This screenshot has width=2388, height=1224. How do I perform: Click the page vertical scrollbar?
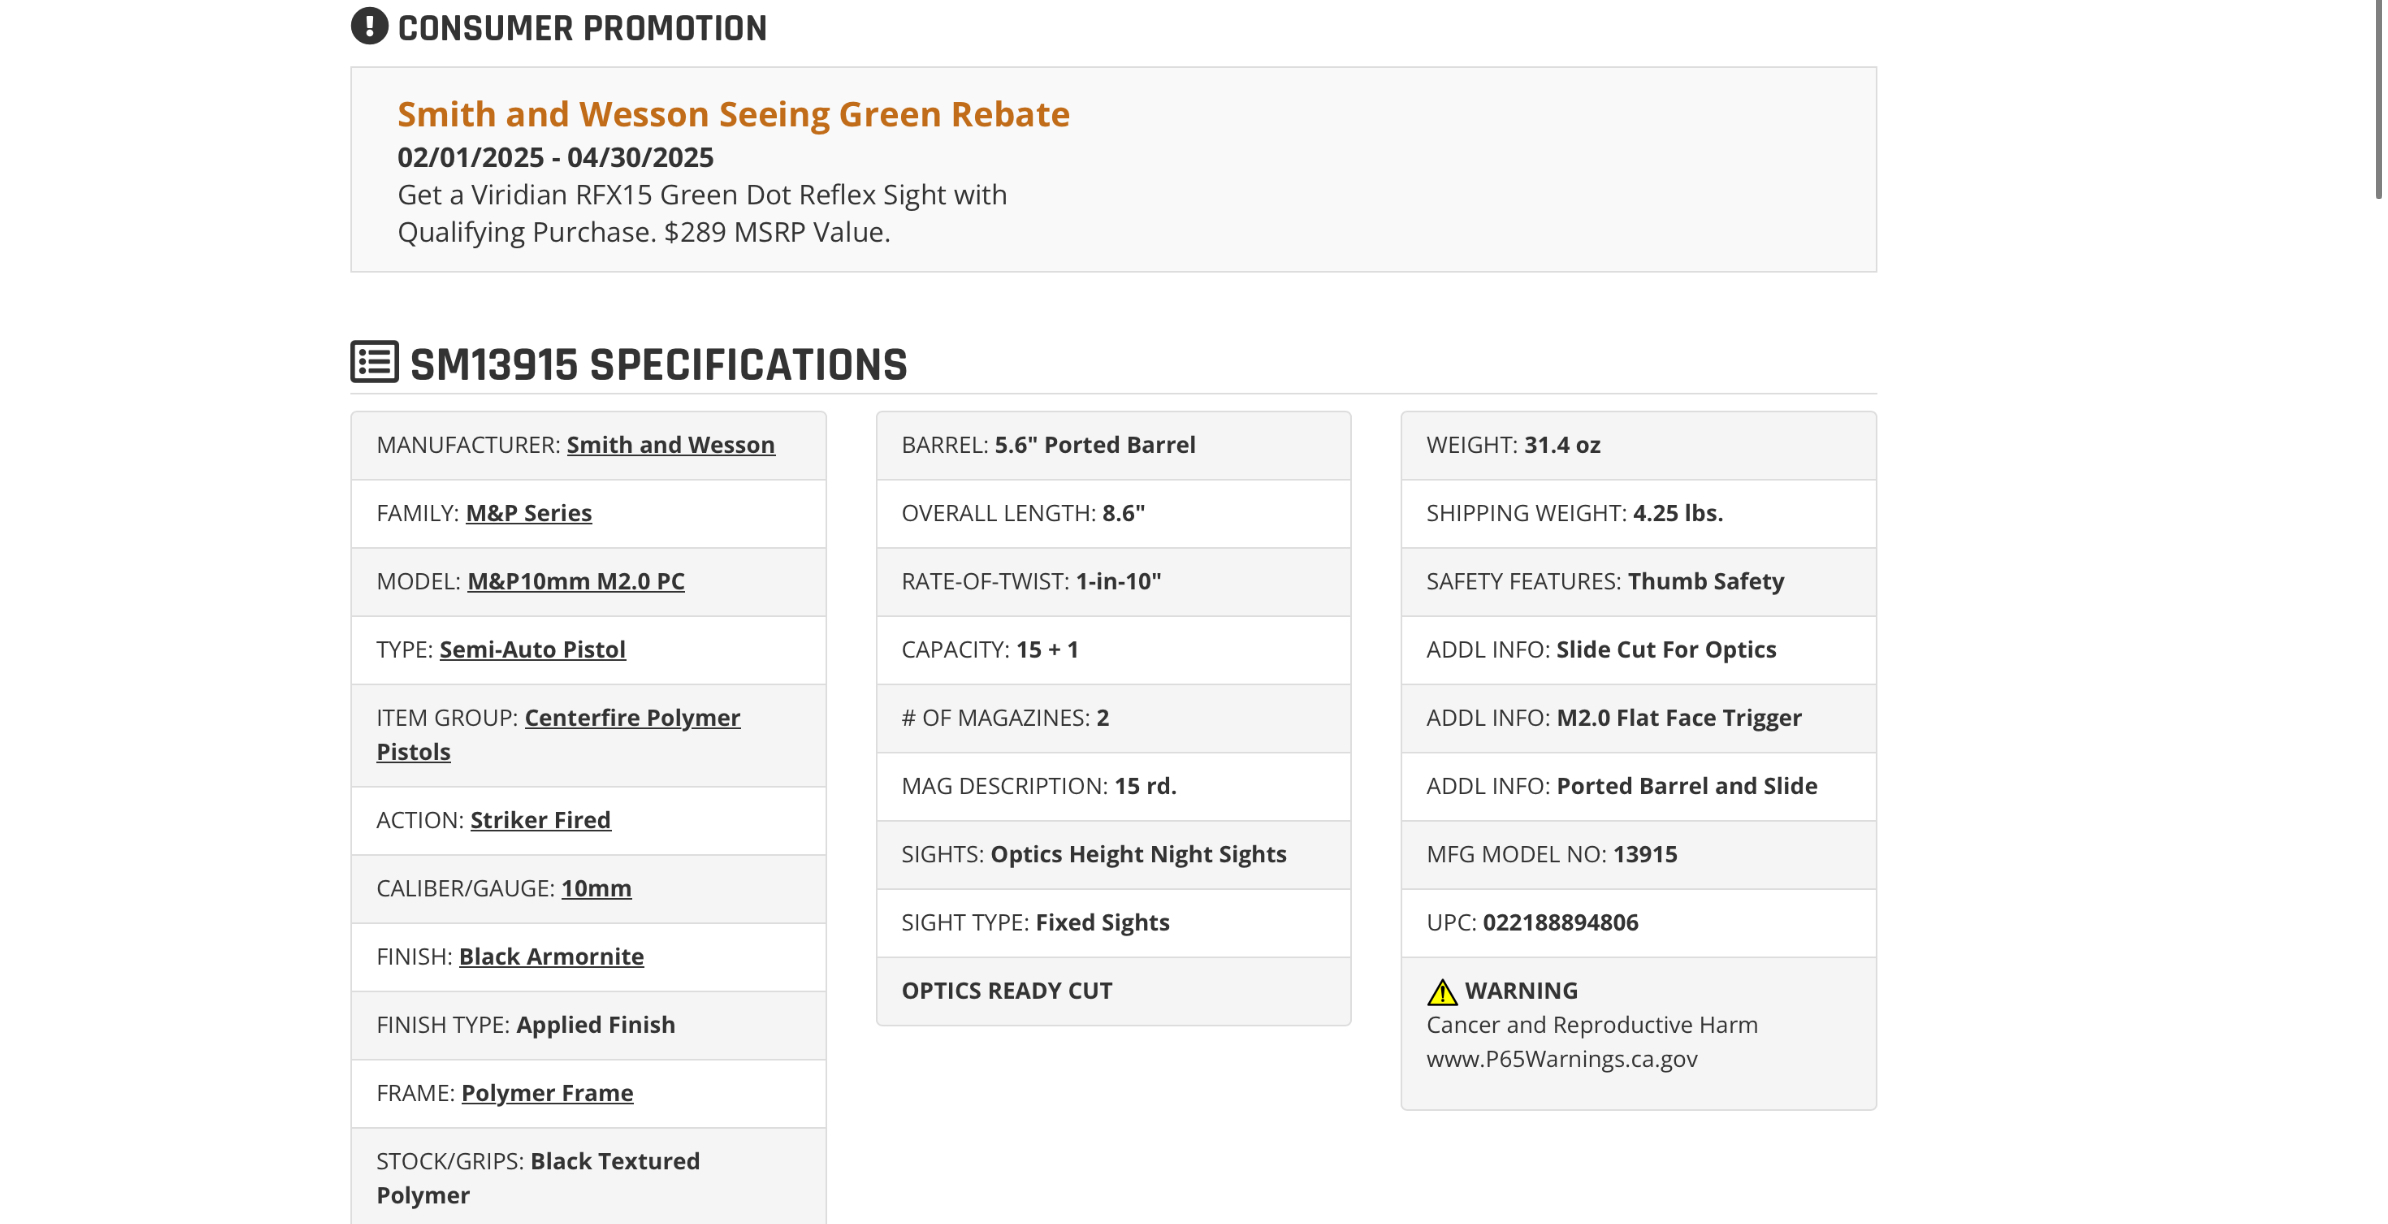pos(2379,100)
